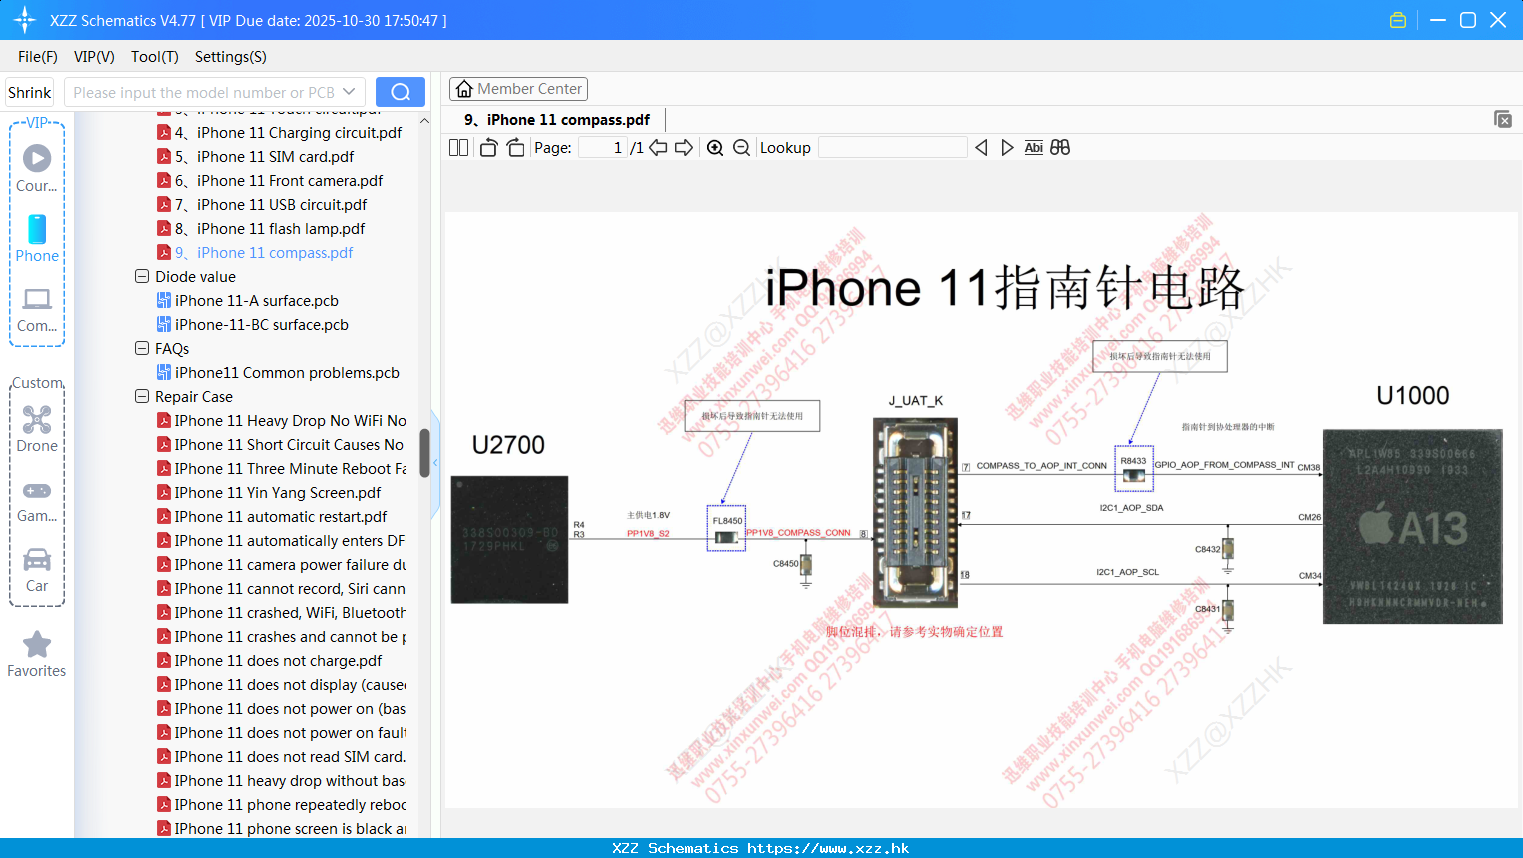
Task: Open the Settings menu
Action: 231,57
